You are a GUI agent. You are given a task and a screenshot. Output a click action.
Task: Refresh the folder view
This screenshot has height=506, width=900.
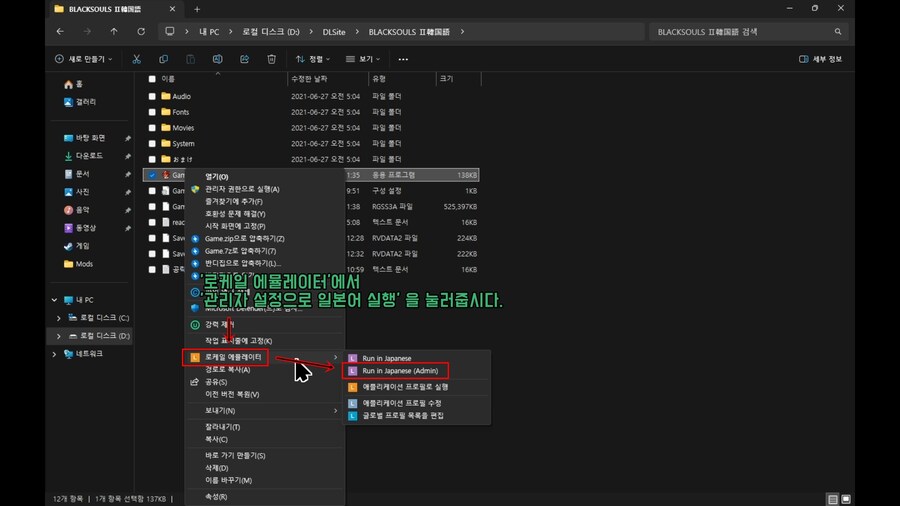pos(141,32)
